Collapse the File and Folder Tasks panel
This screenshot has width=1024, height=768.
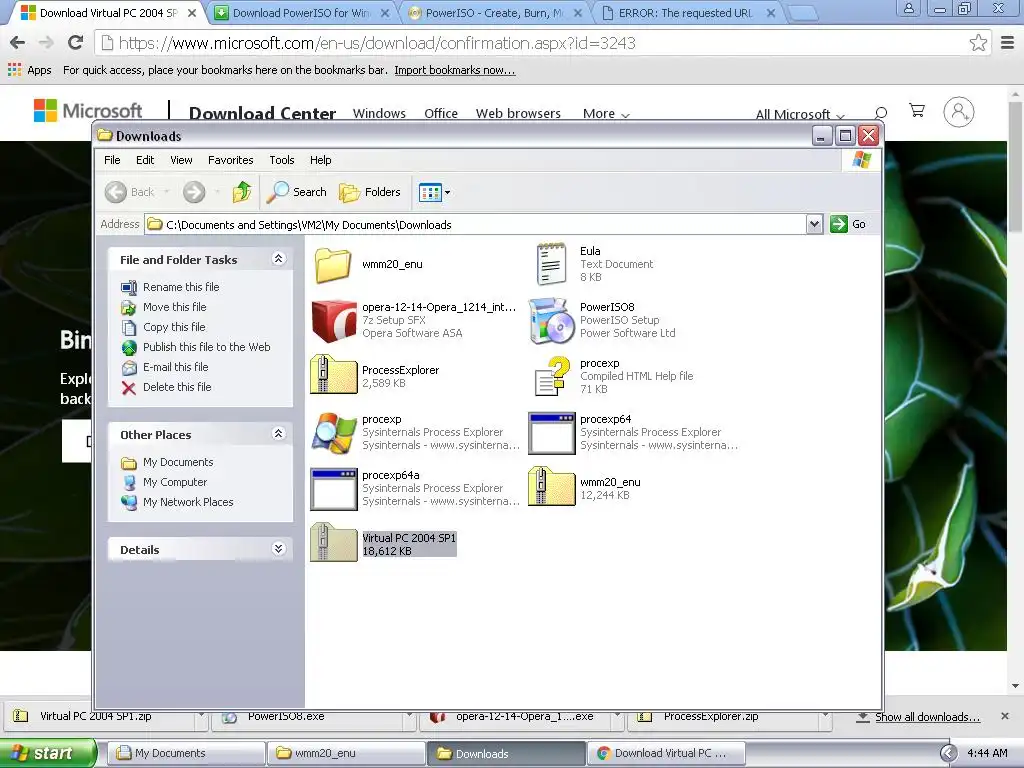[278, 259]
